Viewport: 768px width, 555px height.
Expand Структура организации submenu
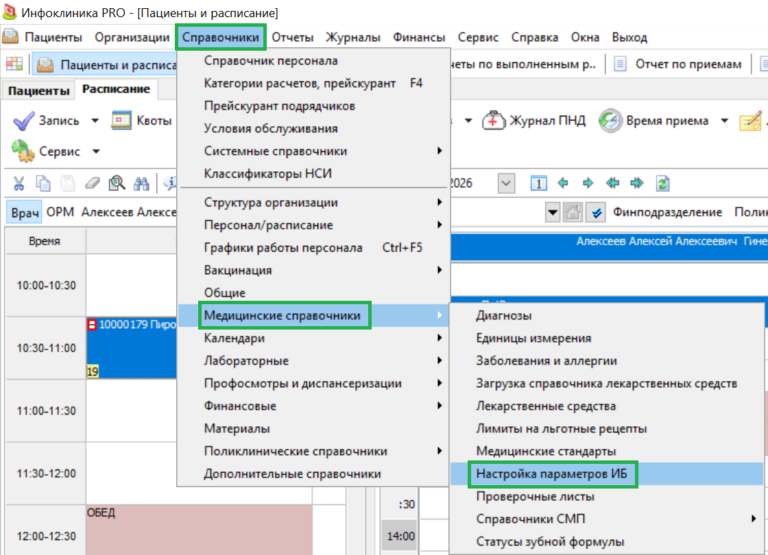point(313,202)
